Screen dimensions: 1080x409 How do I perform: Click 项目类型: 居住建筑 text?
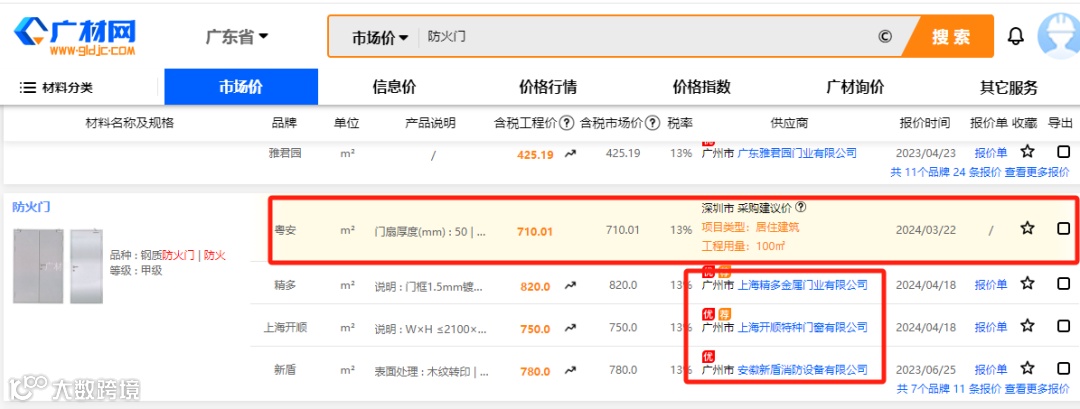[750, 227]
